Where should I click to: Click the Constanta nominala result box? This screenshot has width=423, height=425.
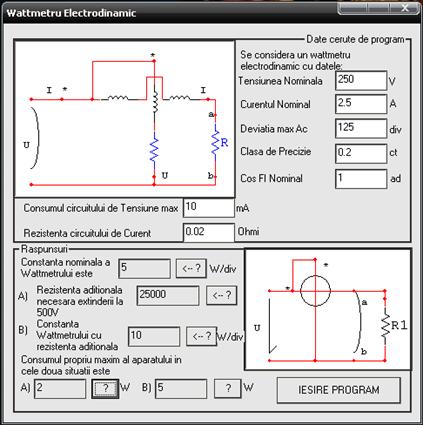(x=144, y=268)
